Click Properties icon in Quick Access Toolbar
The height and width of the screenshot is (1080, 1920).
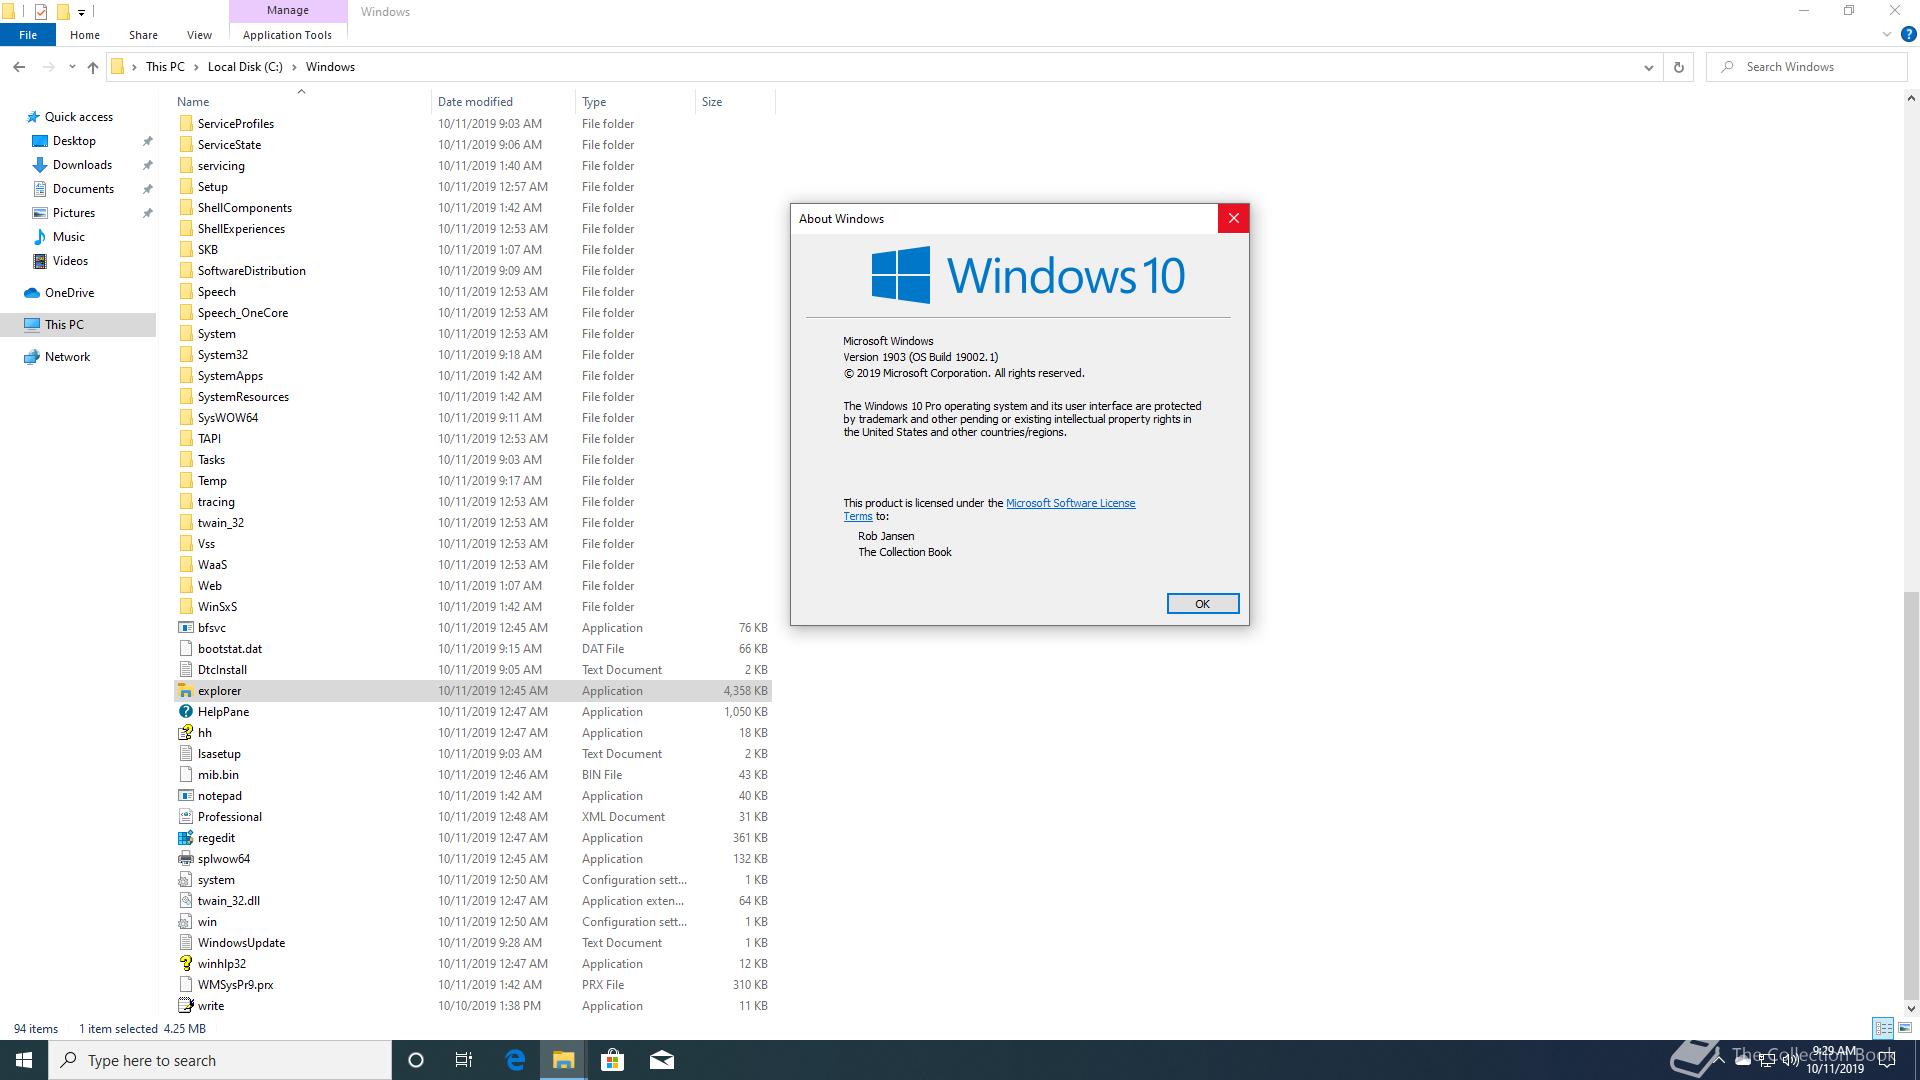click(41, 12)
